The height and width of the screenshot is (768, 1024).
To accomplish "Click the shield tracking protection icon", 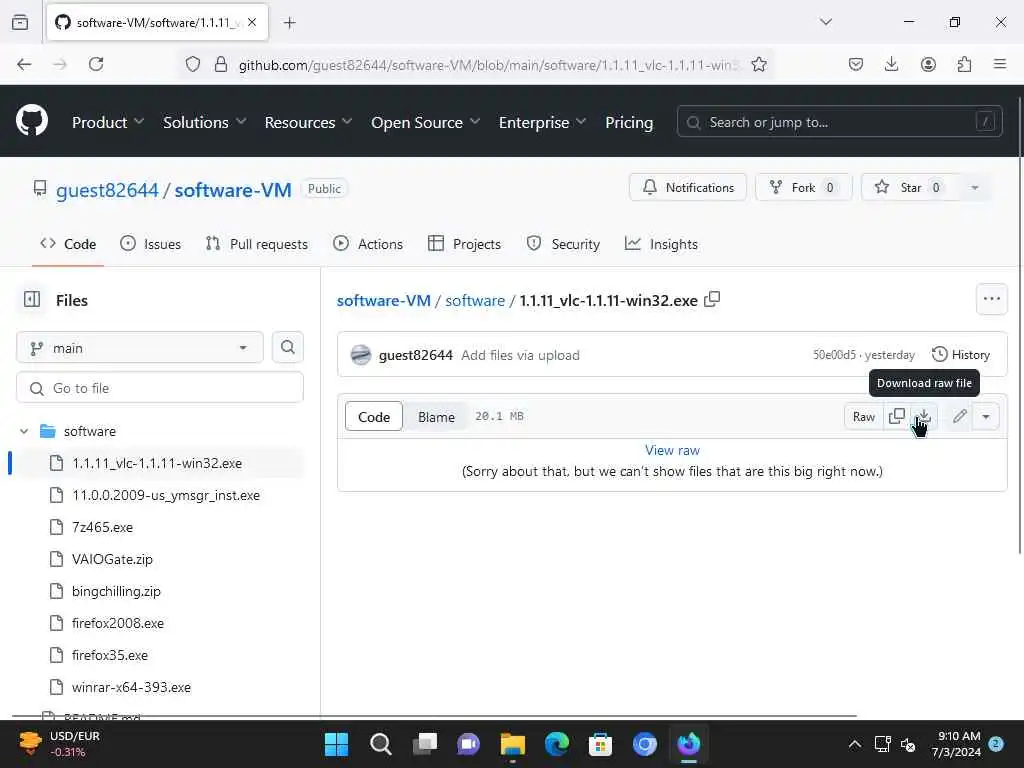I will 193,64.
